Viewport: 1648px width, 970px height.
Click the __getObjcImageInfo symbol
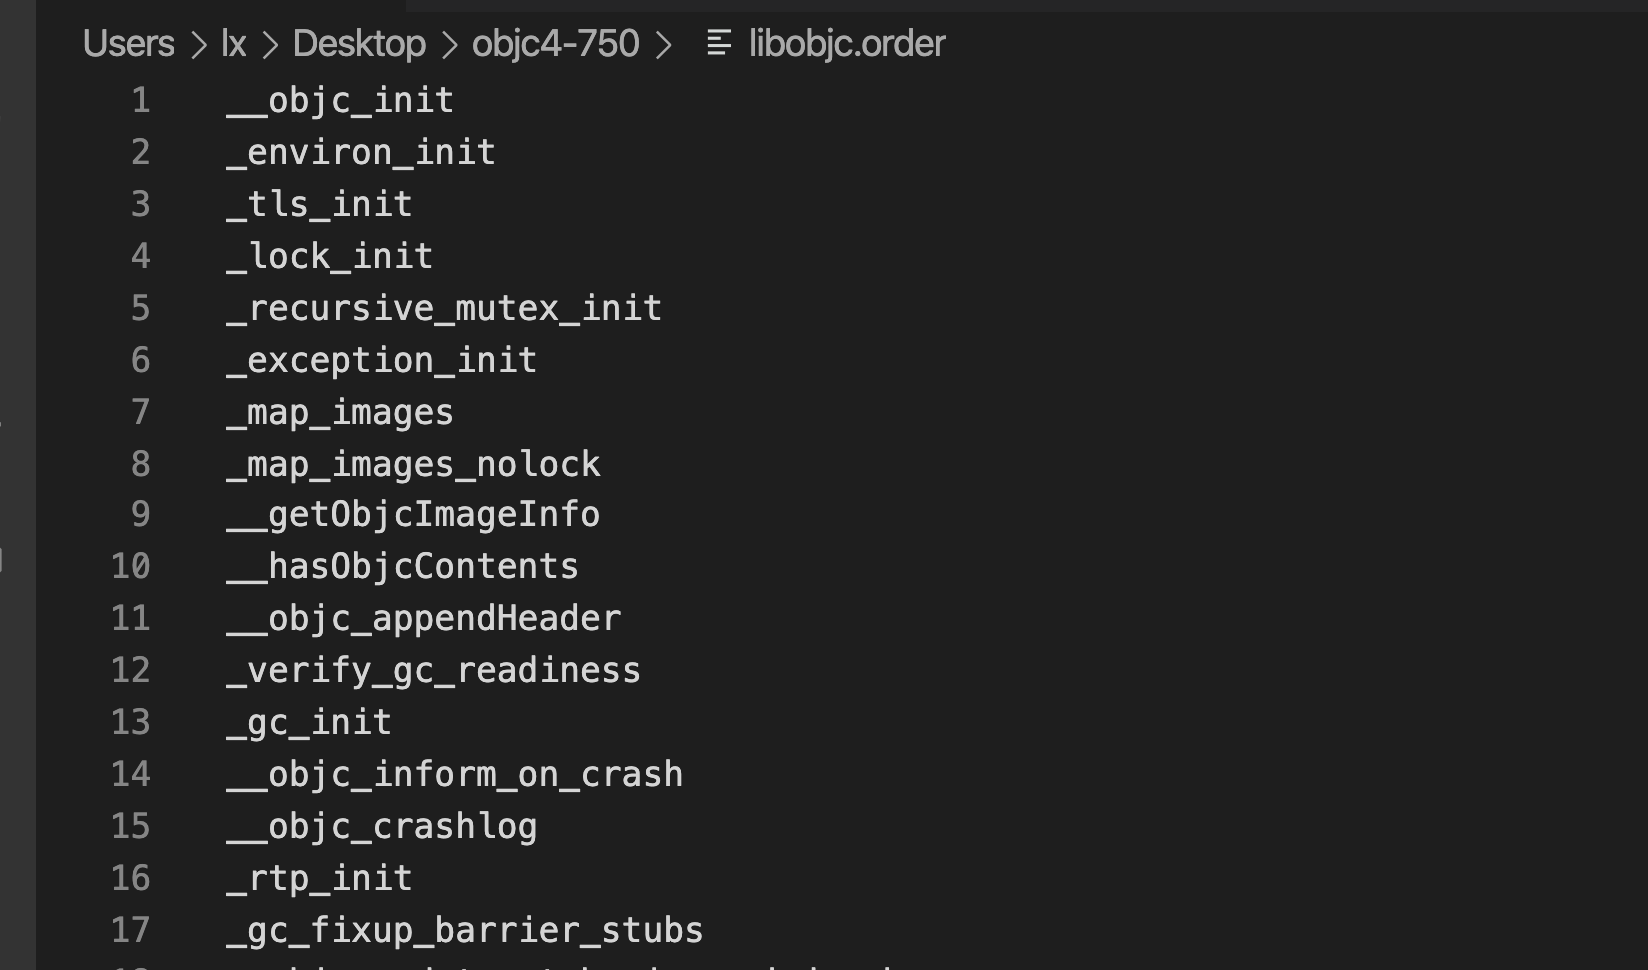pos(413,514)
